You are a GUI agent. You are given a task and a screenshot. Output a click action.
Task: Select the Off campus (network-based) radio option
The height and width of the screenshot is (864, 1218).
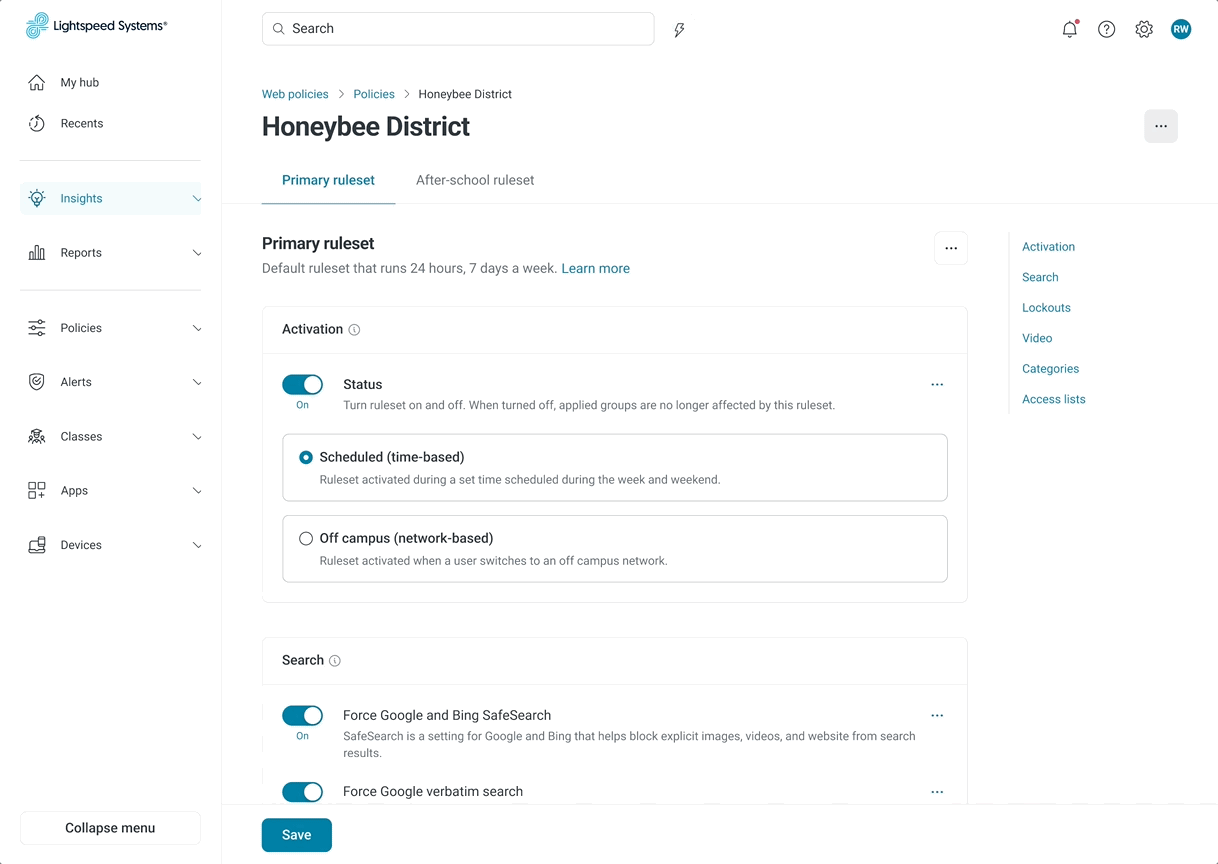(x=306, y=538)
